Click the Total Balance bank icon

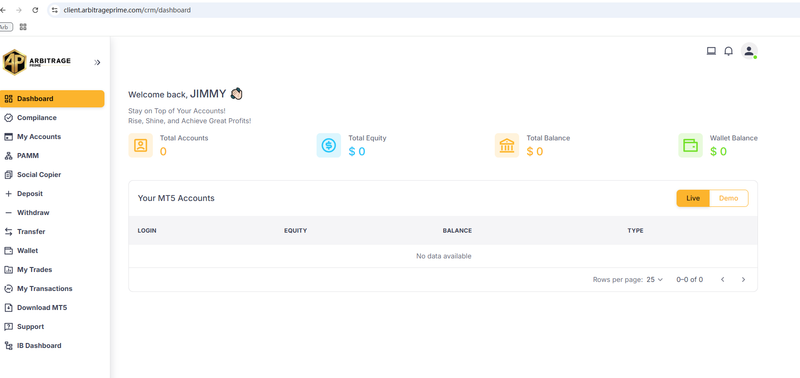(x=507, y=145)
